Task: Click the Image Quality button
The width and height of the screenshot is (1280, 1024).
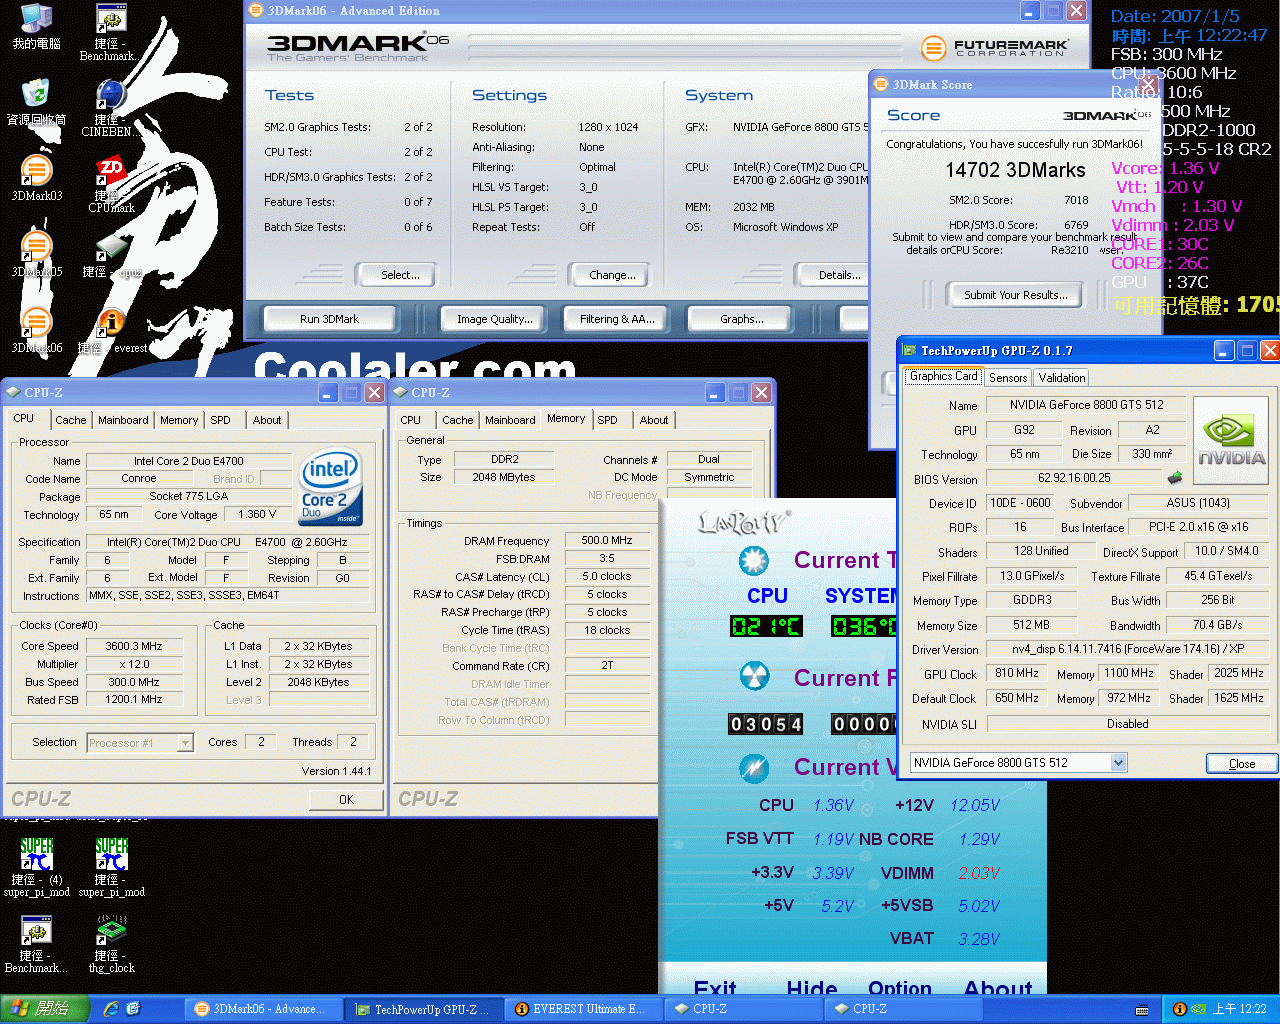Action: pos(495,319)
